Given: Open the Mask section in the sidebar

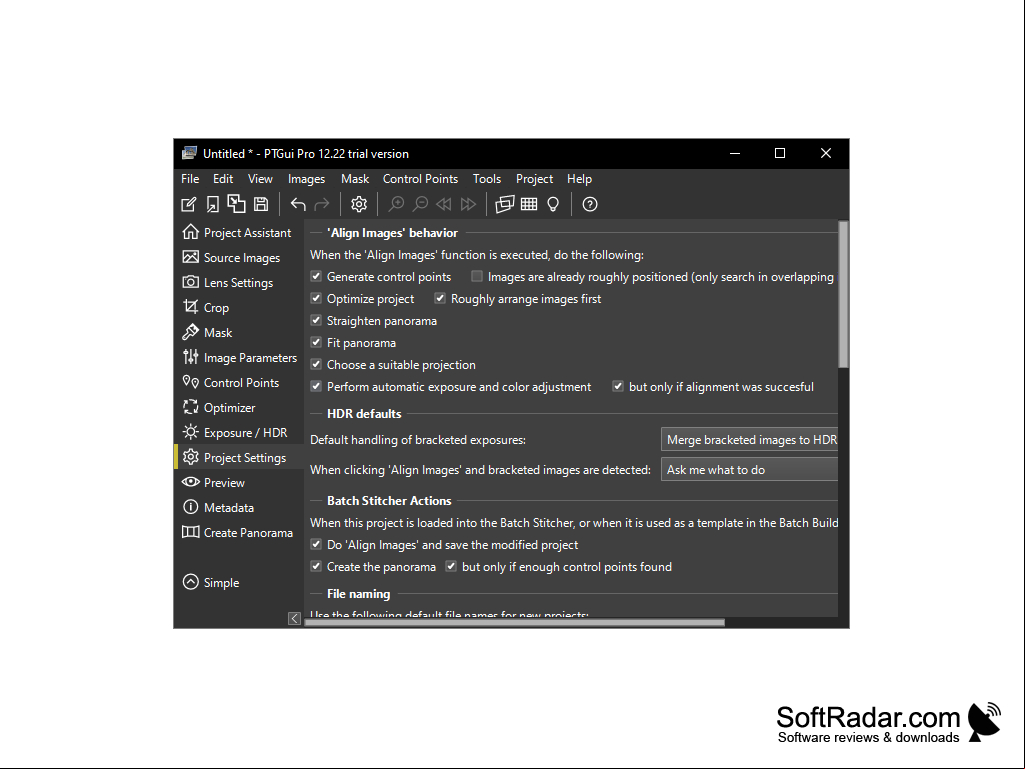Looking at the screenshot, I should tap(239, 333).
